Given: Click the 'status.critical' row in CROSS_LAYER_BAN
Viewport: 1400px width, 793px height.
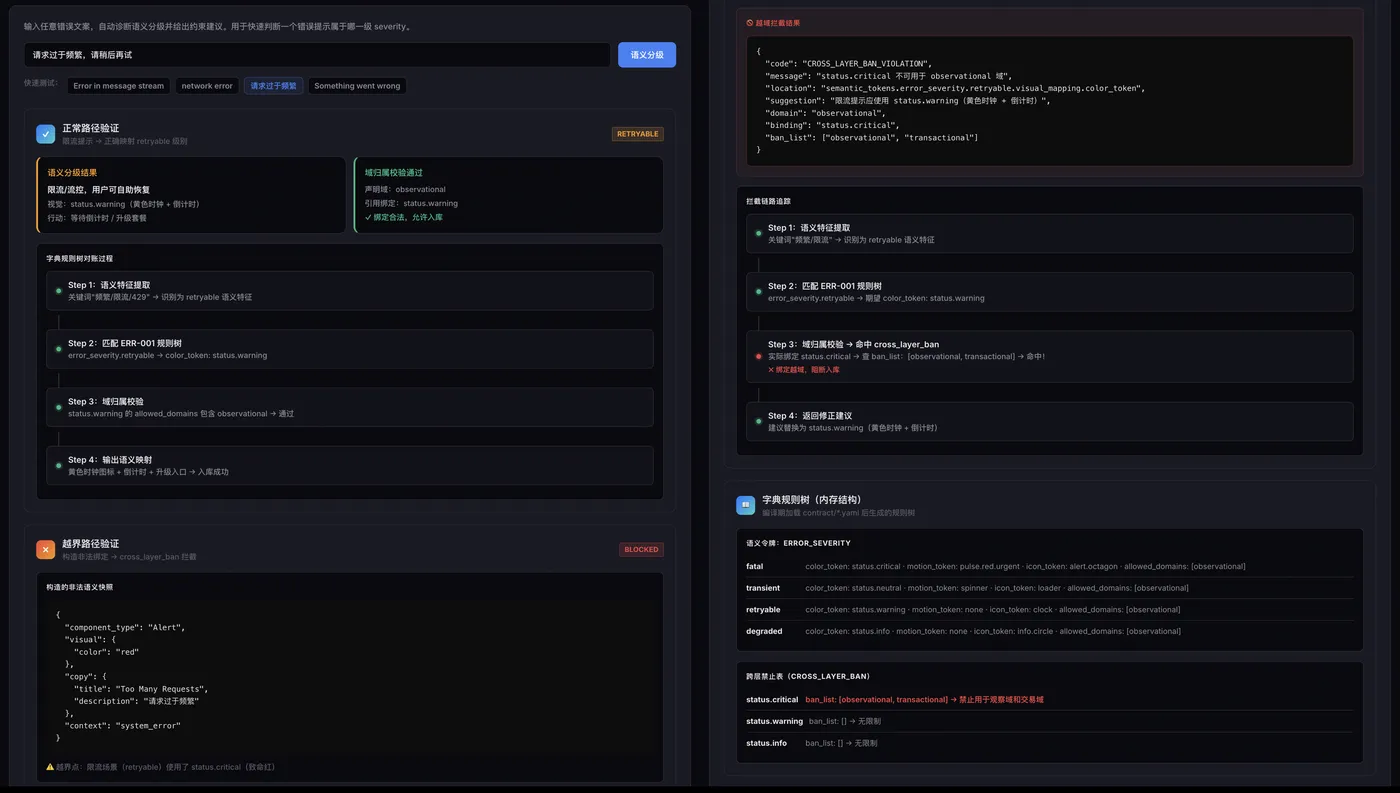Looking at the screenshot, I should tap(1049, 700).
